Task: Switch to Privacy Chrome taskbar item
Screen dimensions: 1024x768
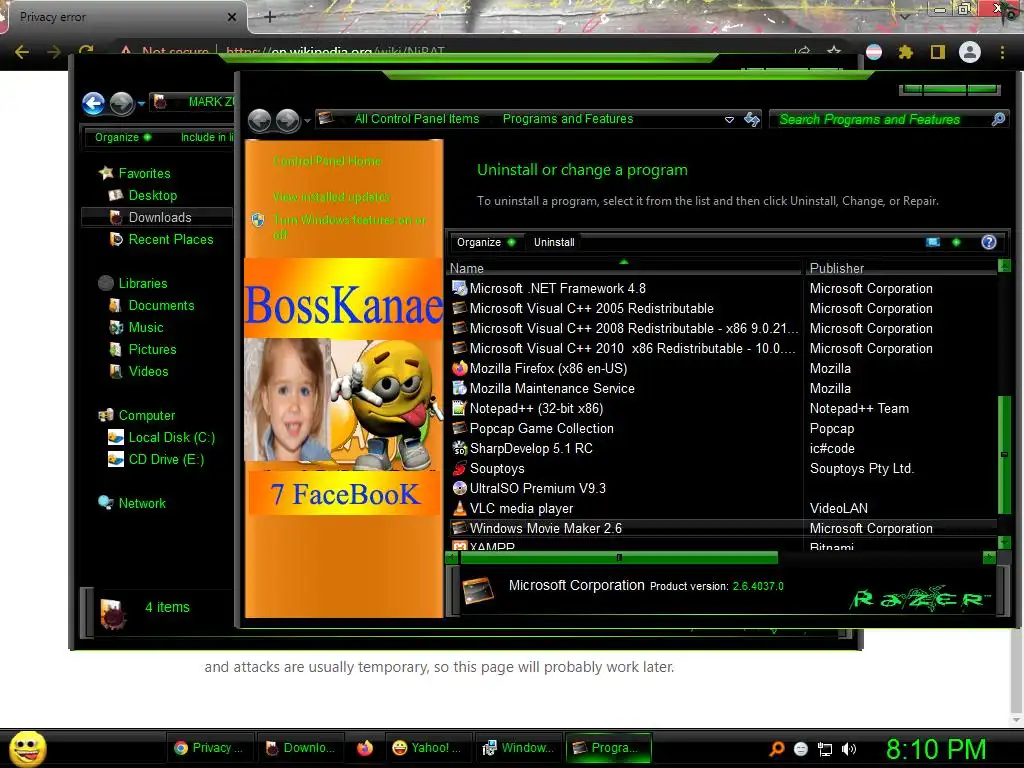Action: [210, 748]
